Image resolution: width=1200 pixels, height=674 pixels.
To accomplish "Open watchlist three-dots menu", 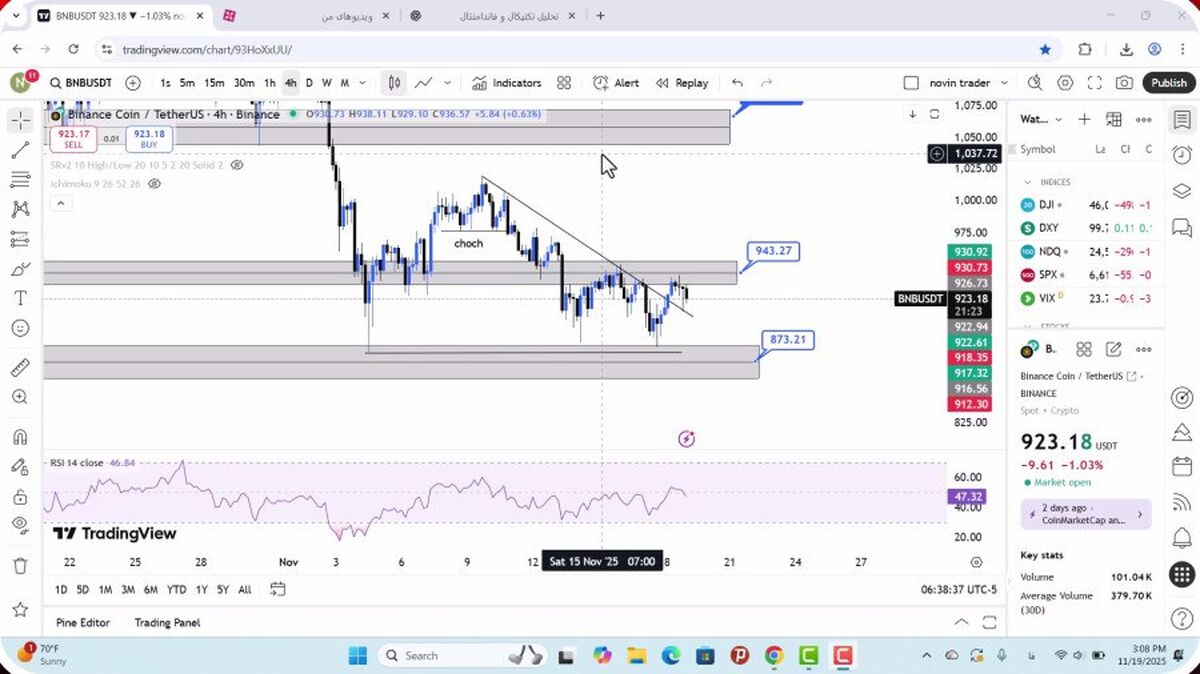I will (1144, 119).
